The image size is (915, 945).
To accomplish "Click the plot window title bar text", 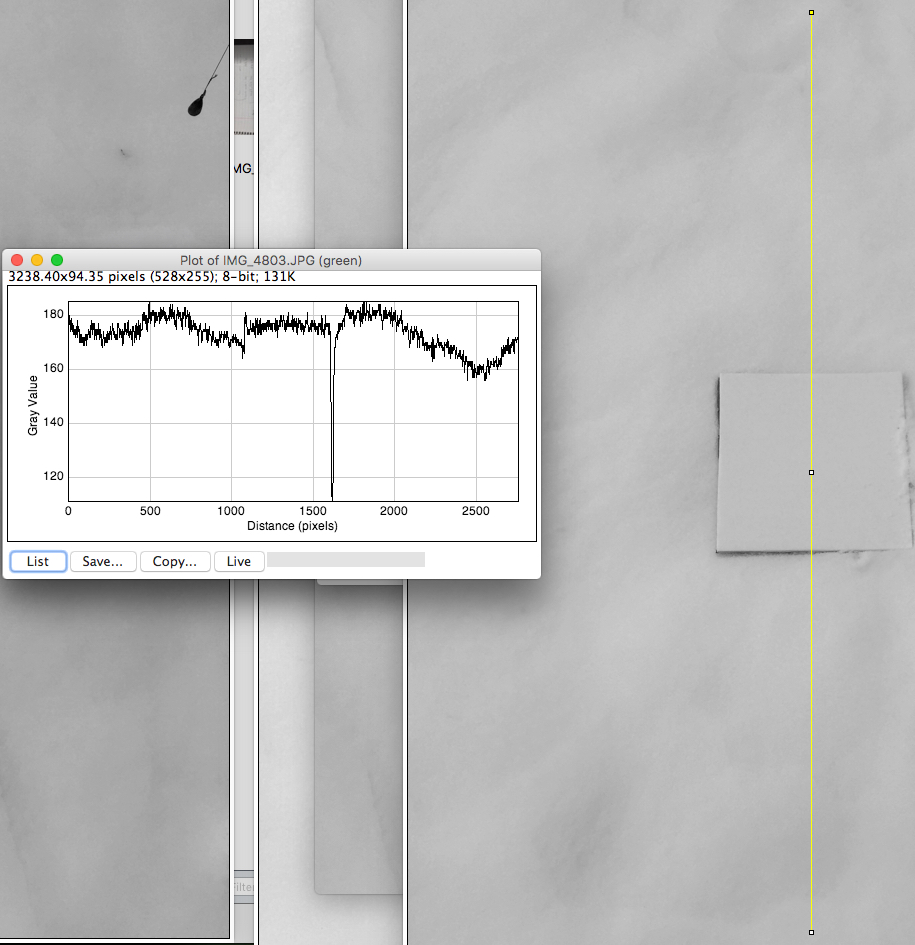I will pyautogui.click(x=270, y=260).
